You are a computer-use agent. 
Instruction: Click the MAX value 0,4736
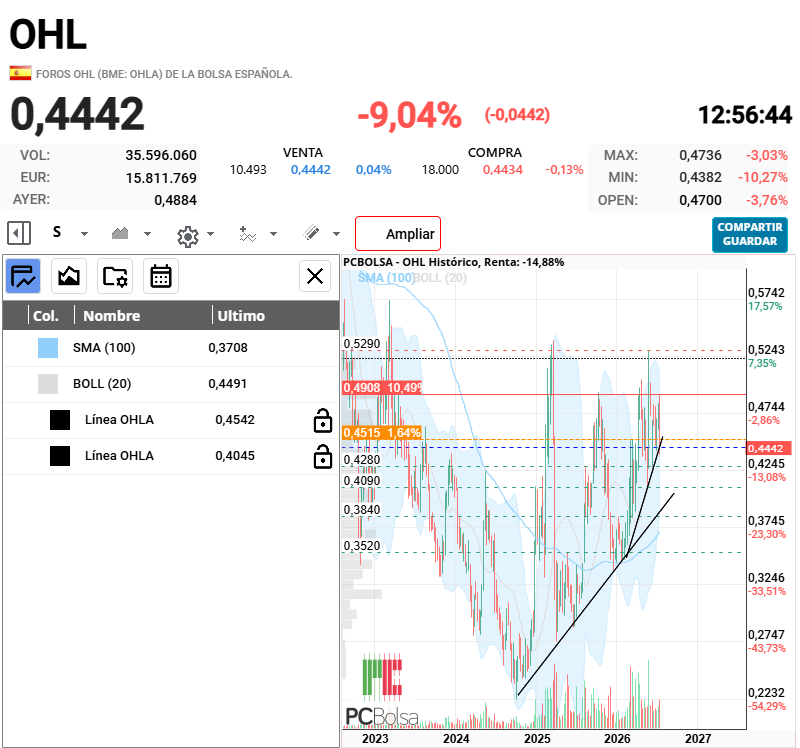[x=700, y=155]
